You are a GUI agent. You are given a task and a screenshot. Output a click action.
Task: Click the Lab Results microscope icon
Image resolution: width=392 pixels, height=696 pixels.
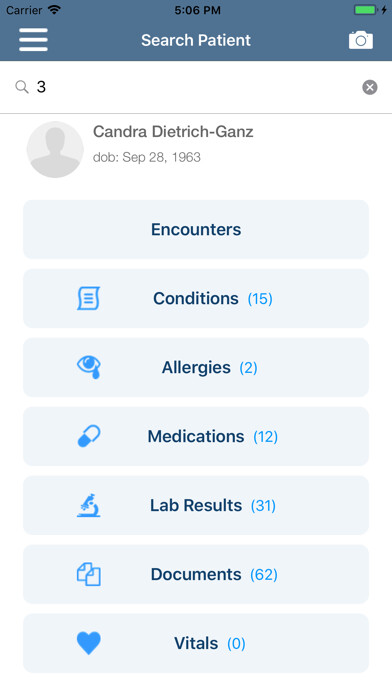[89, 505]
